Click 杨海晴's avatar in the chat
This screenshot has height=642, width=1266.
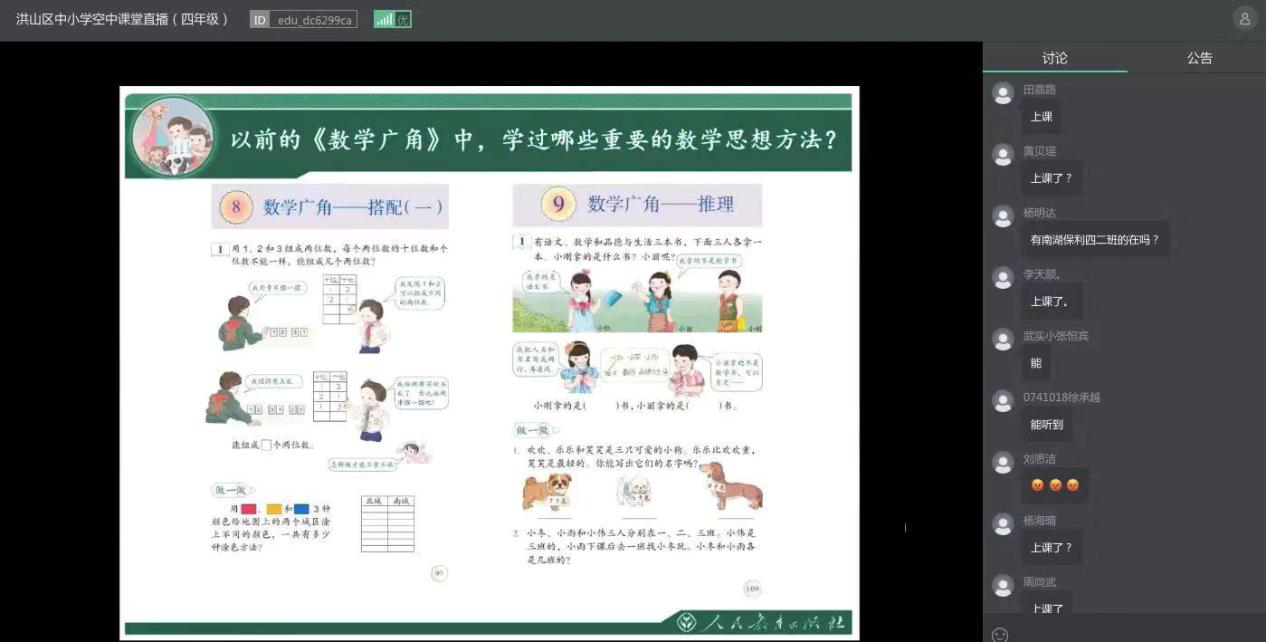coord(1003,524)
